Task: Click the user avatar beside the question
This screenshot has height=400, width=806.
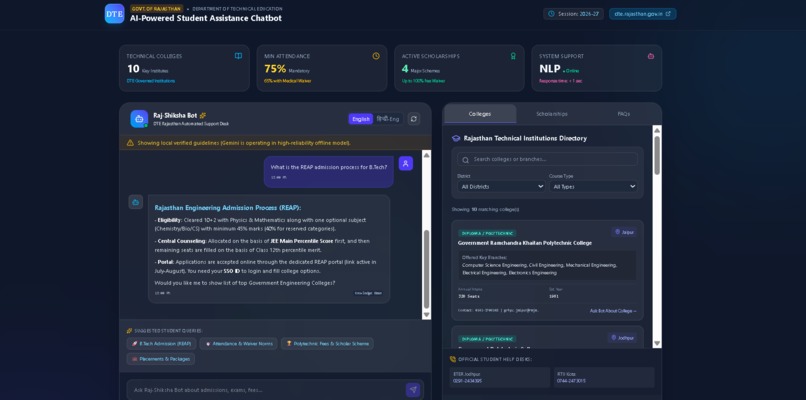Action: 406,163
